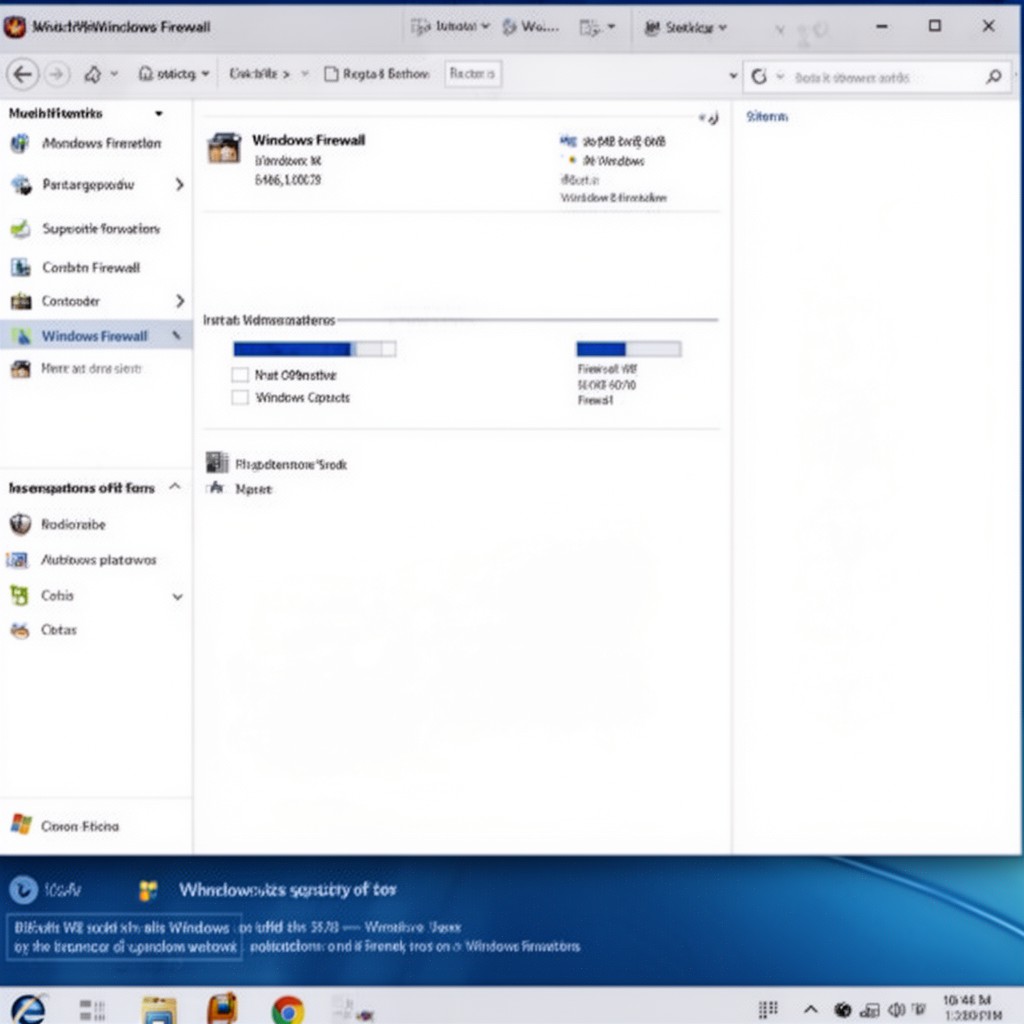
Task: Expand the Cobis chevron
Action: [177, 596]
